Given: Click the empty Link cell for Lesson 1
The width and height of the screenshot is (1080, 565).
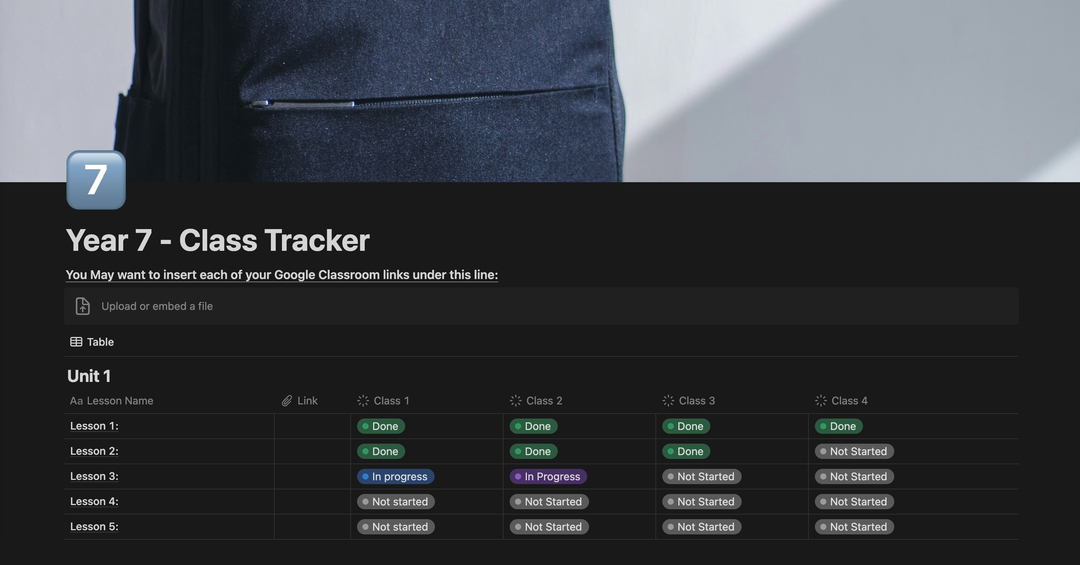Looking at the screenshot, I should 313,426.
